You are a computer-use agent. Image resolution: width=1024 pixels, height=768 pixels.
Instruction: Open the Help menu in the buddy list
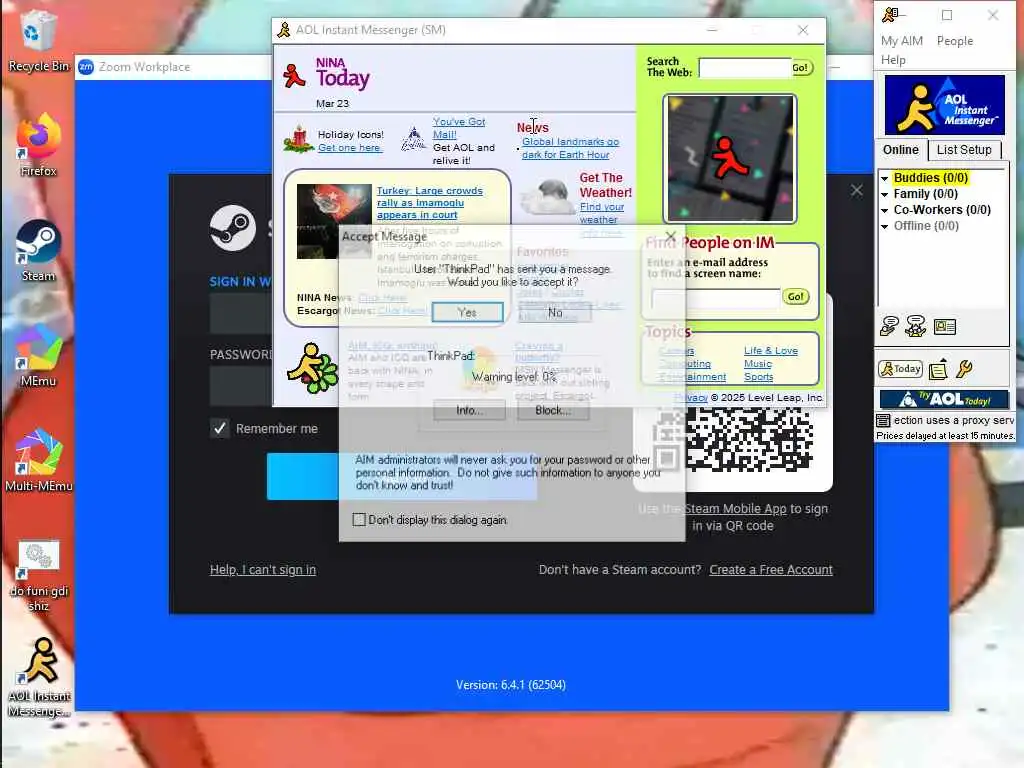pos(893,59)
